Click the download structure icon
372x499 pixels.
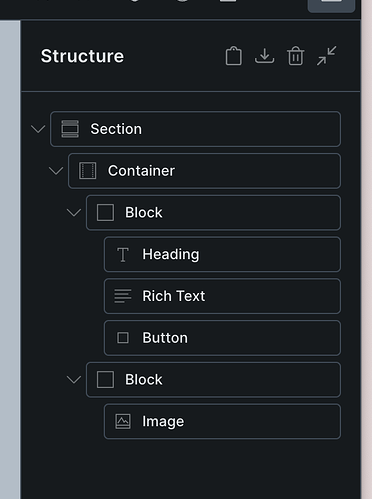pos(264,56)
